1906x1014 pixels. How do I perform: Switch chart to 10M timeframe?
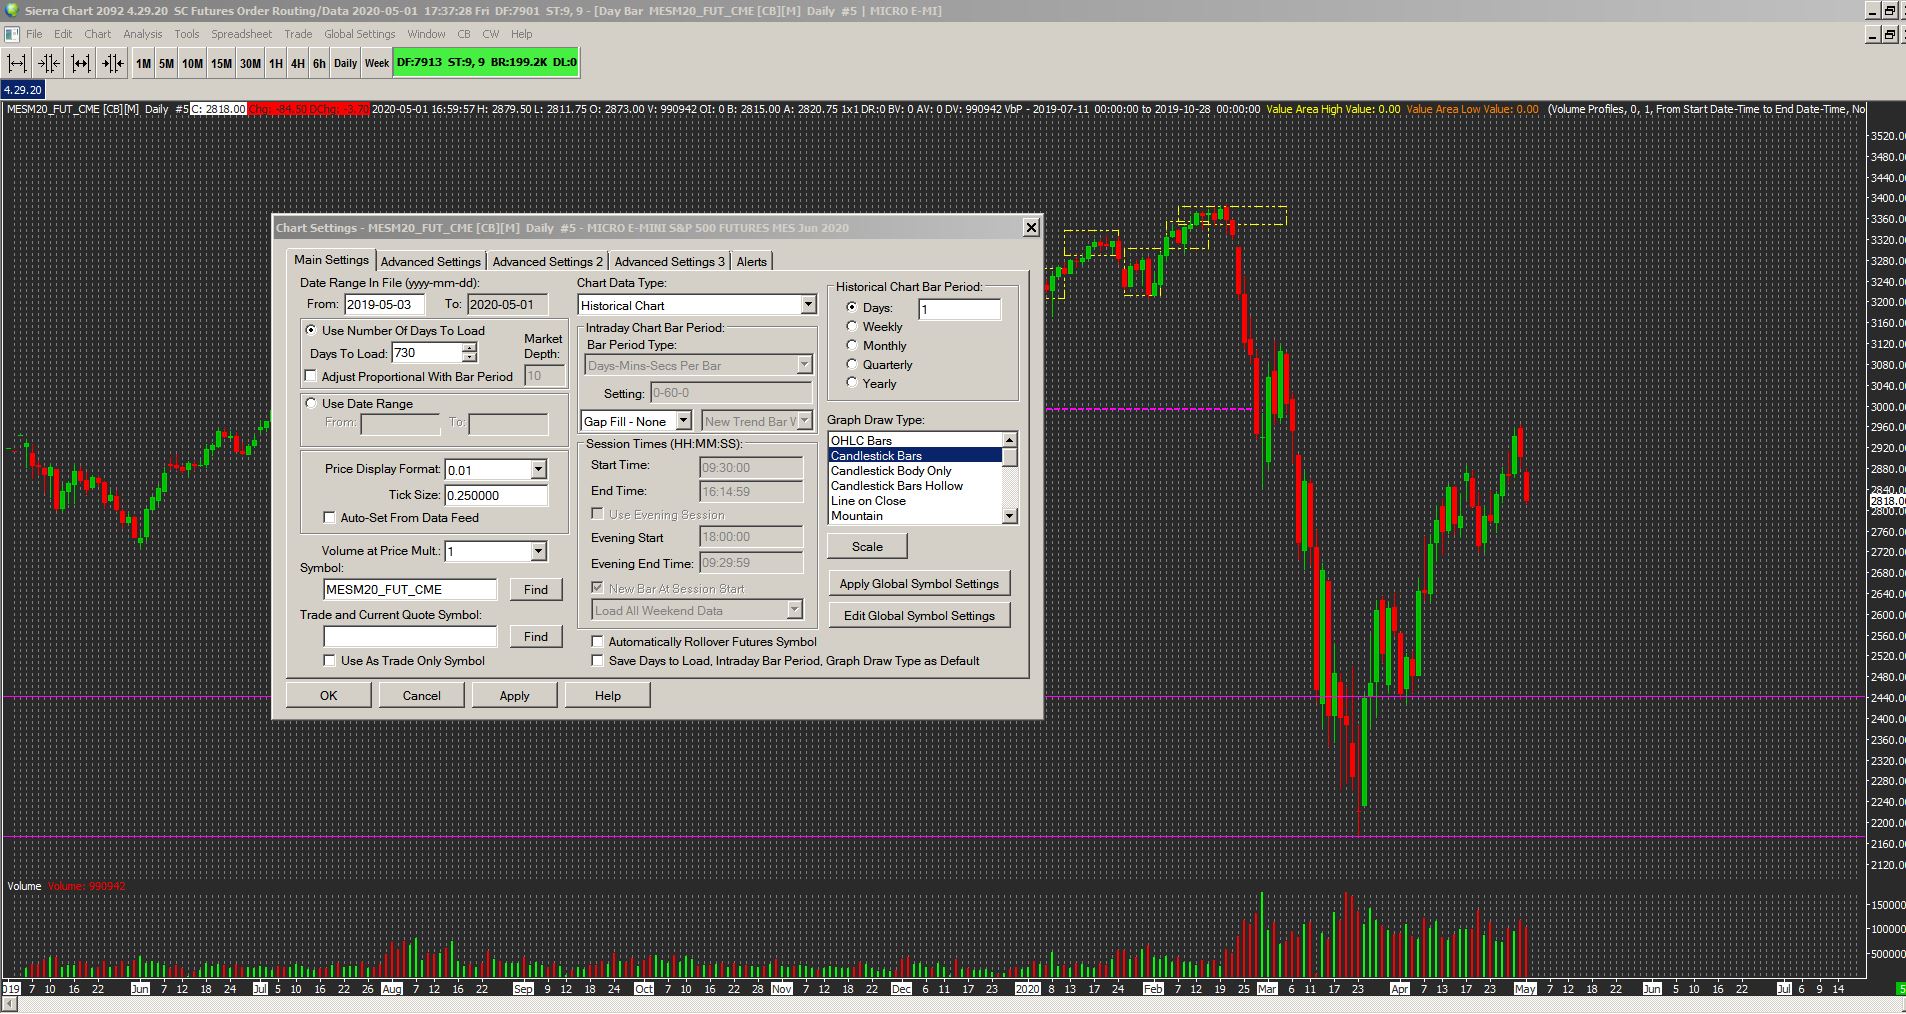coord(192,63)
